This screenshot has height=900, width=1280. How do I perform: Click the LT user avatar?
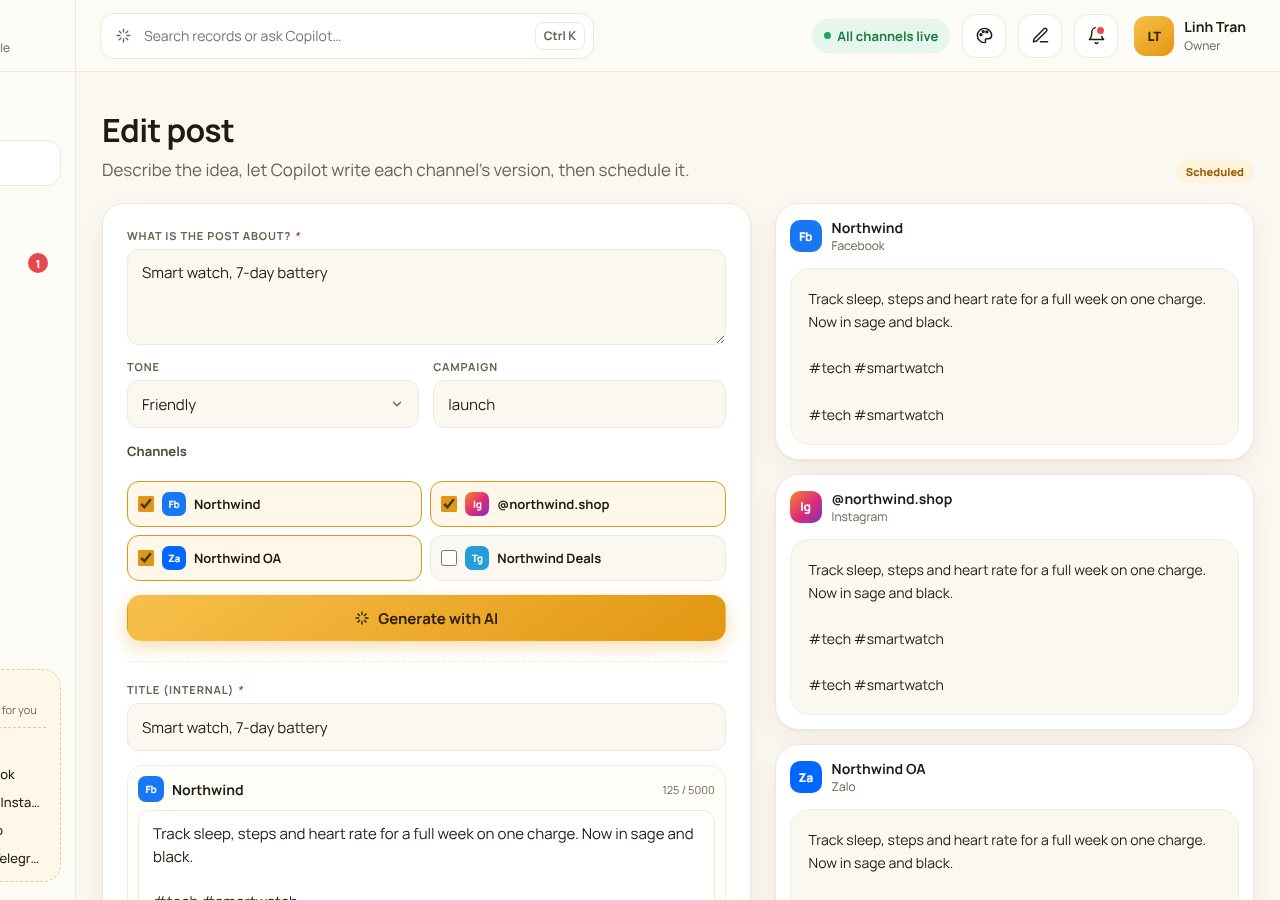click(x=1154, y=36)
